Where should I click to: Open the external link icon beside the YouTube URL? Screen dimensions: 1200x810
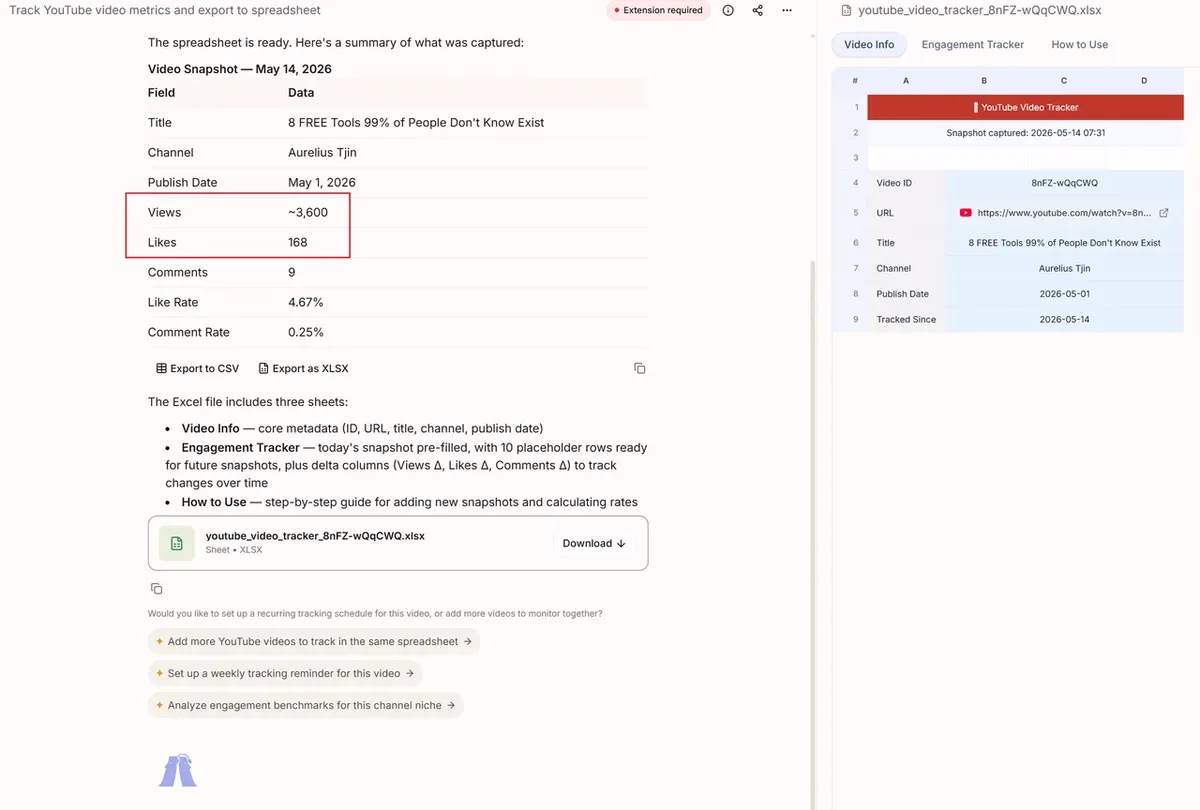pos(1163,213)
